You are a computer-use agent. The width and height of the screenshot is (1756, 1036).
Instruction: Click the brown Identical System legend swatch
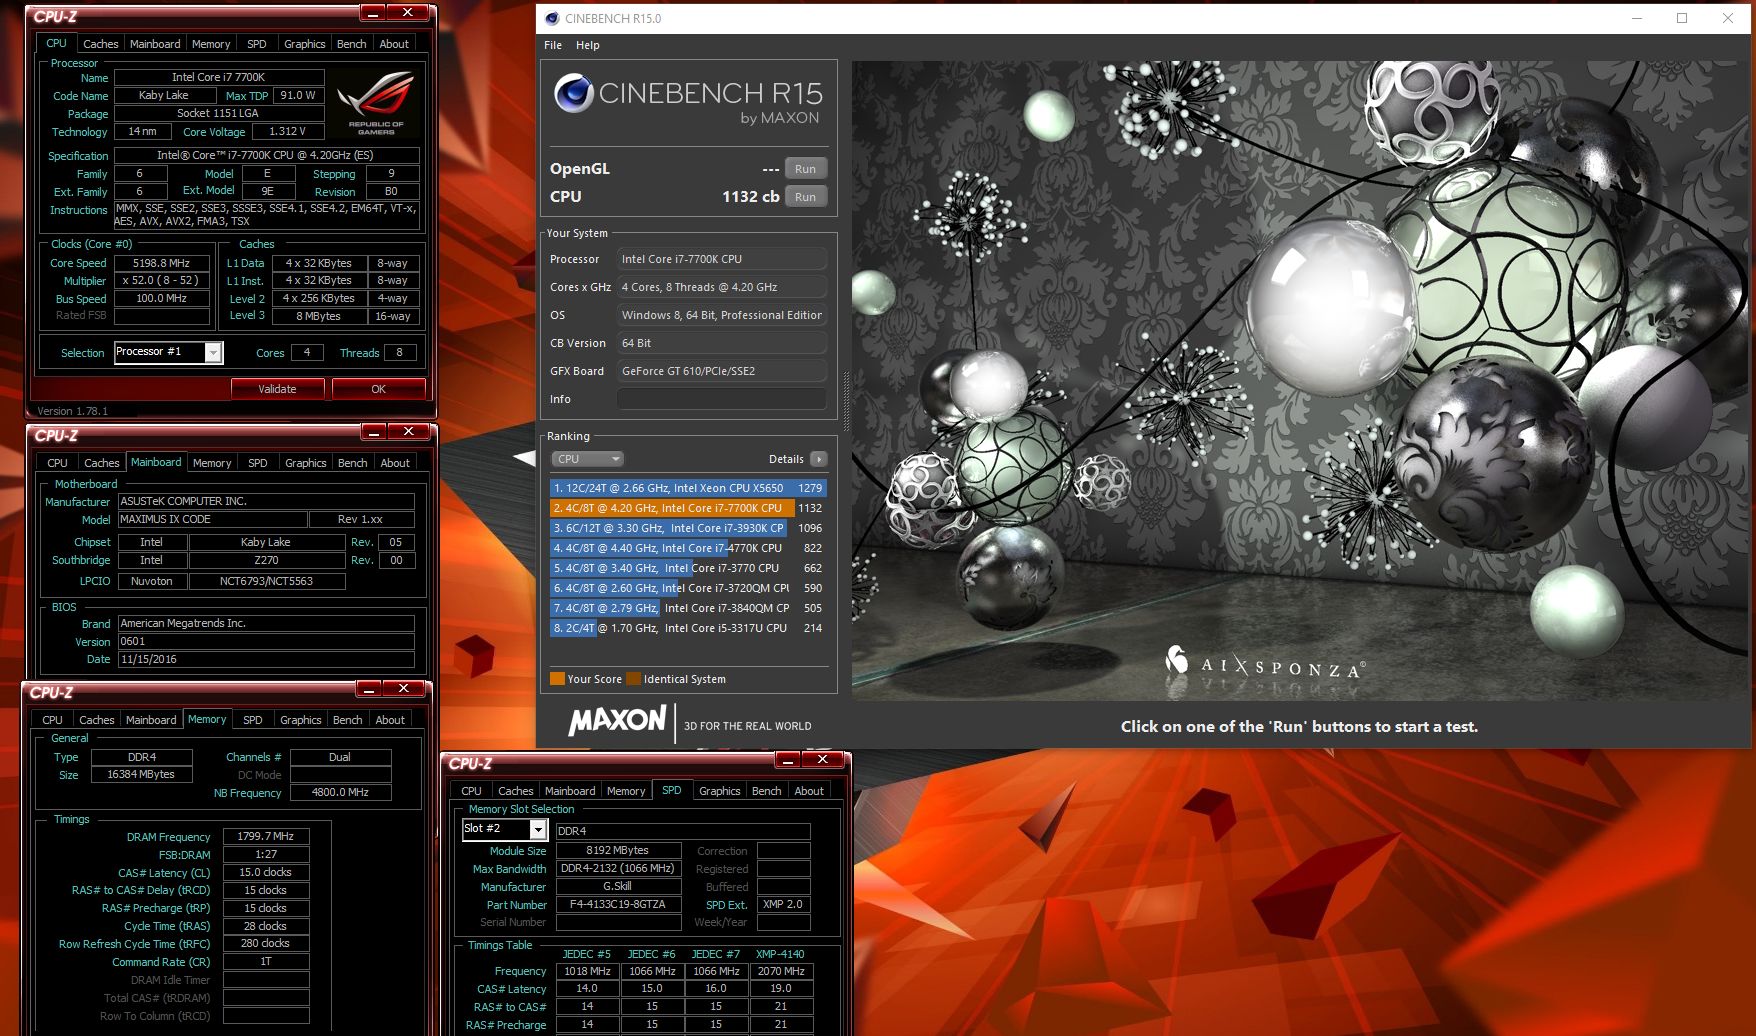633,679
